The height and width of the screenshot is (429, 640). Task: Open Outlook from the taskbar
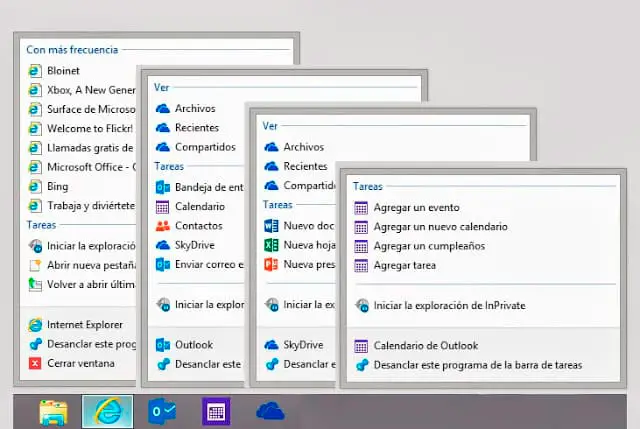(162, 411)
